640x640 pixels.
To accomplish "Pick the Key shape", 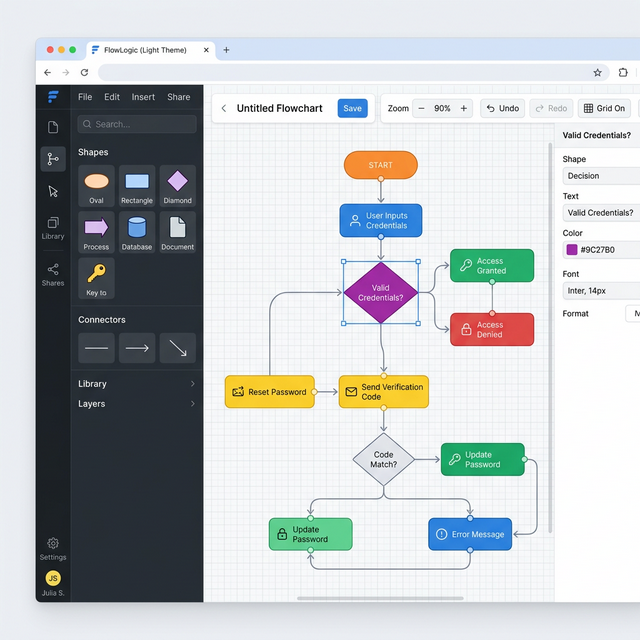I will pos(96,278).
